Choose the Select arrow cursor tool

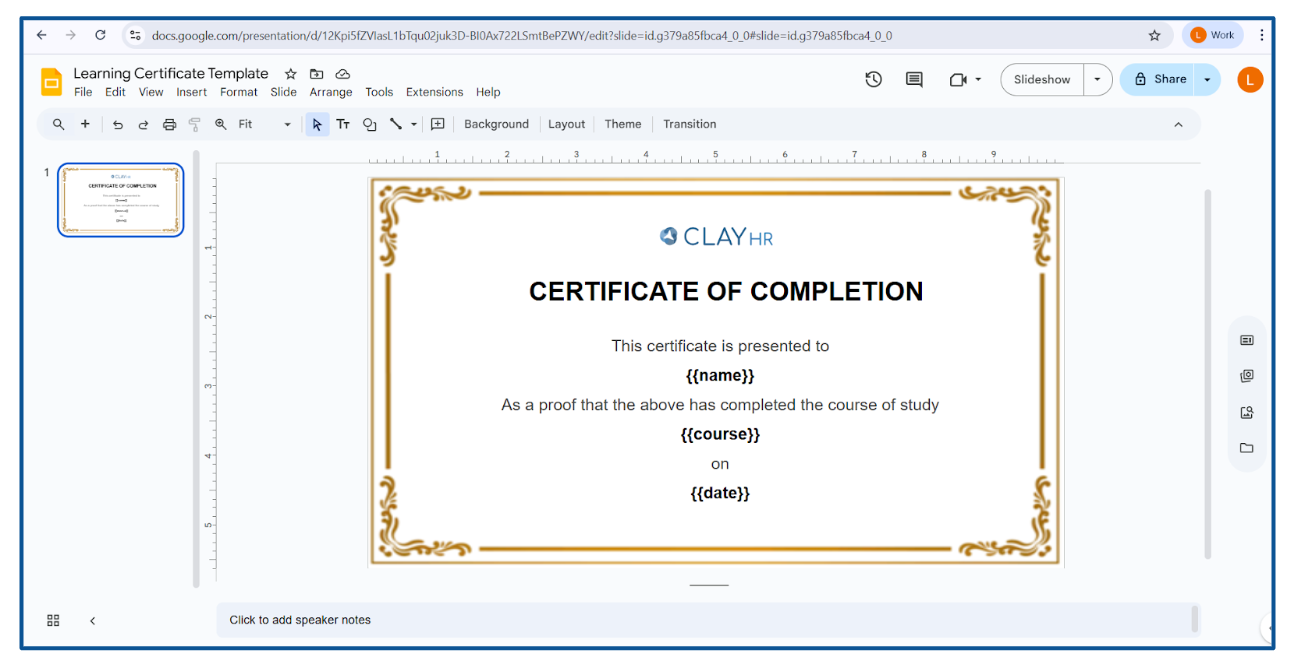pos(317,124)
